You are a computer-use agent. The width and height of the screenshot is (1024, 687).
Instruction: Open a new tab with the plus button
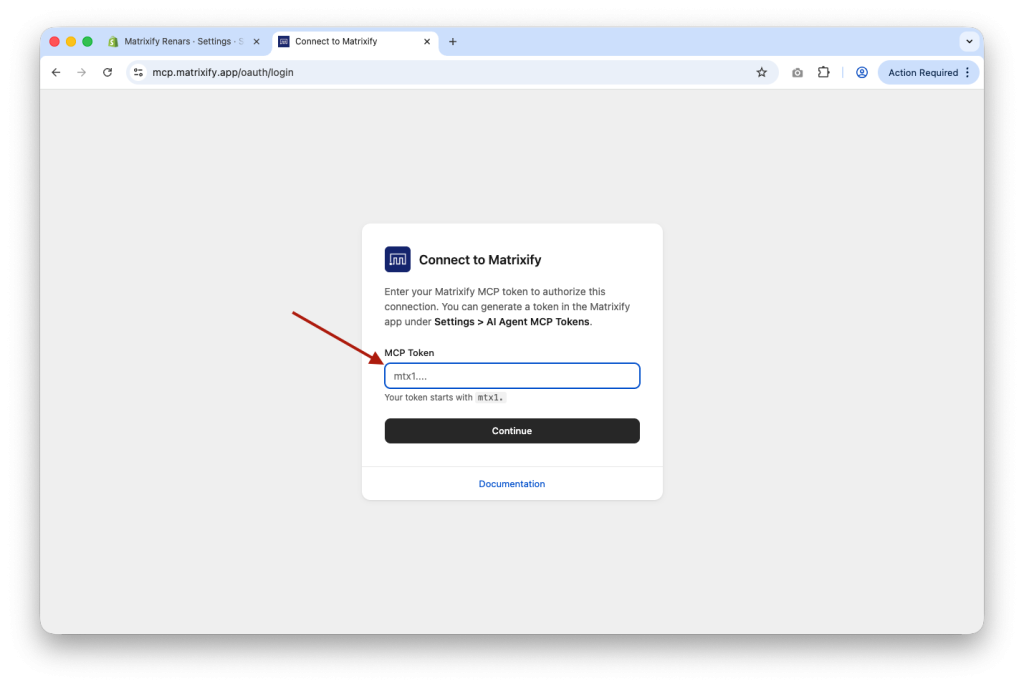tap(453, 41)
